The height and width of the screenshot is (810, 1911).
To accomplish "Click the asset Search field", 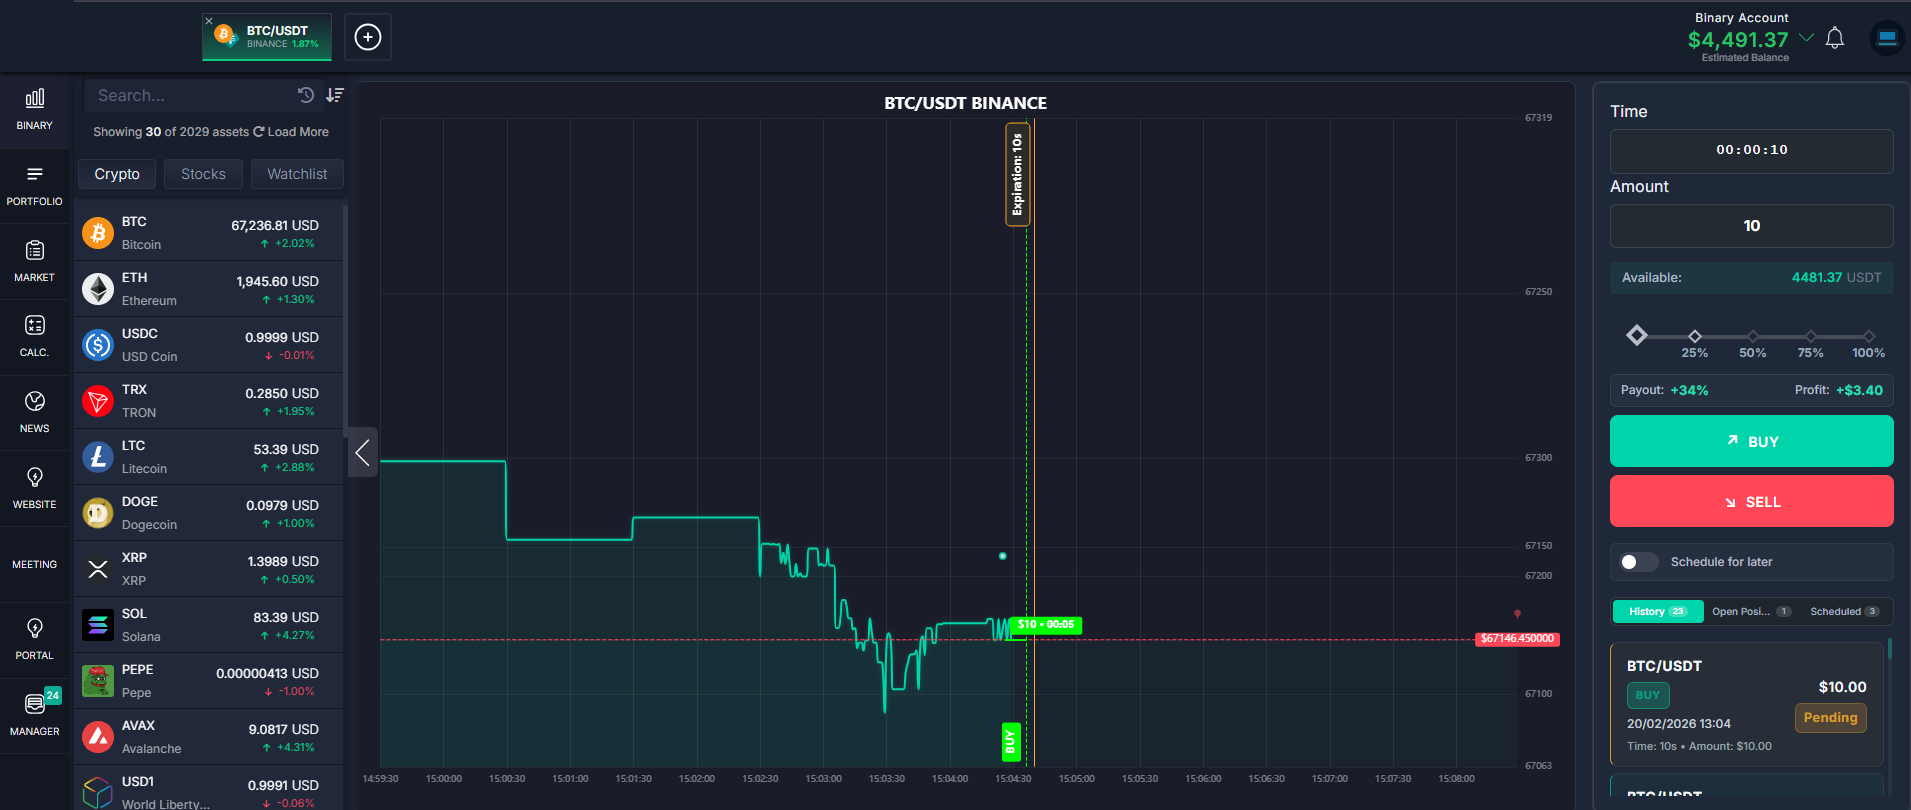I will [190, 95].
